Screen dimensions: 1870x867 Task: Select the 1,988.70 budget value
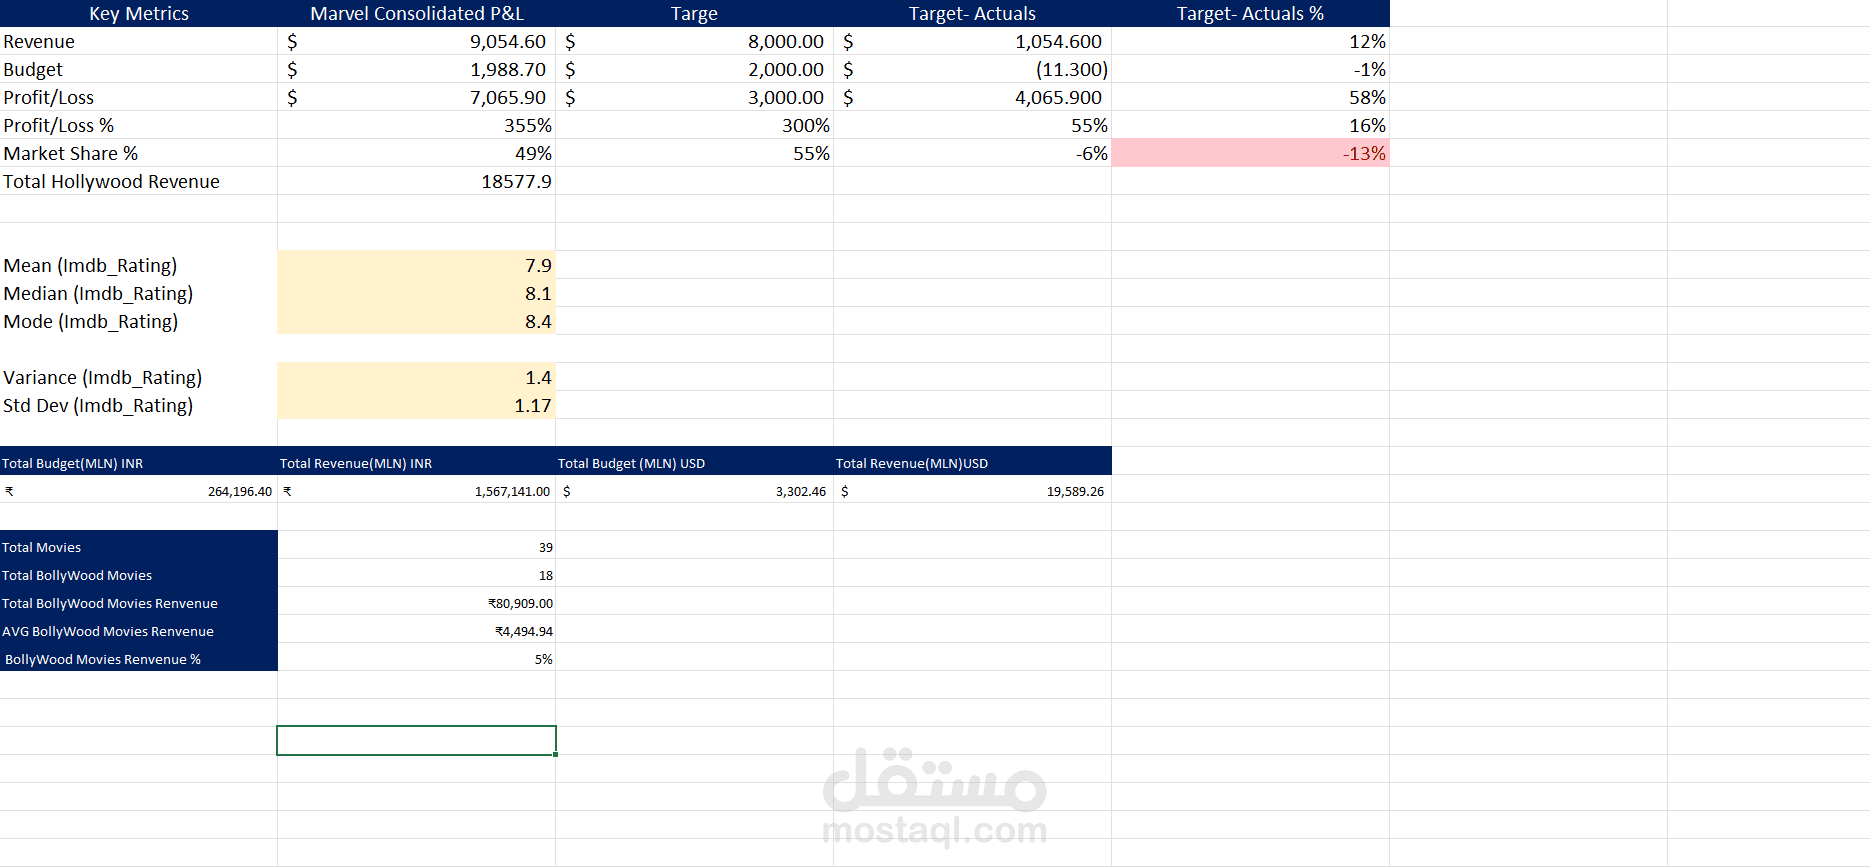tap(417, 69)
